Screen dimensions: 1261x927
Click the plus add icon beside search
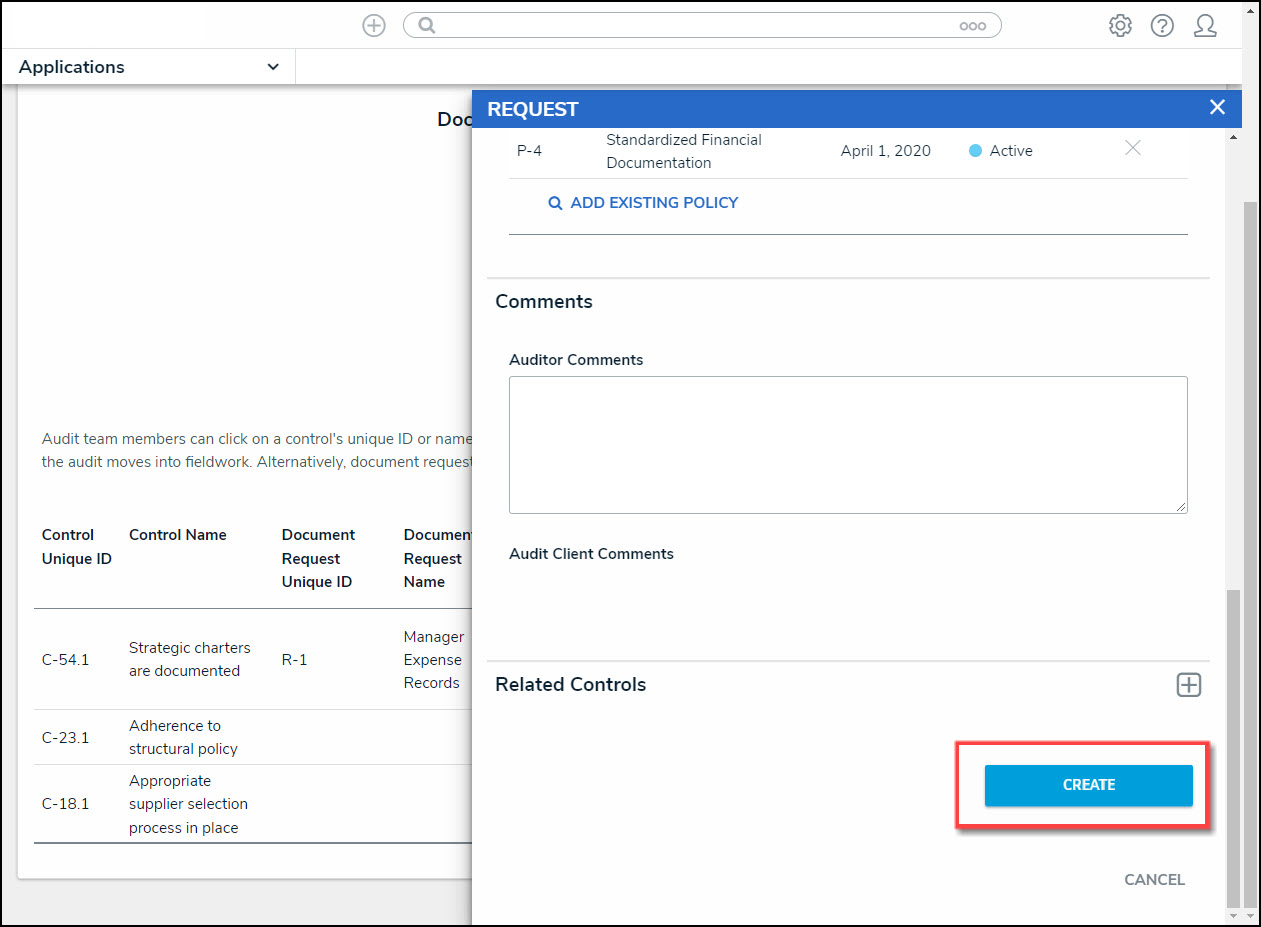373,26
